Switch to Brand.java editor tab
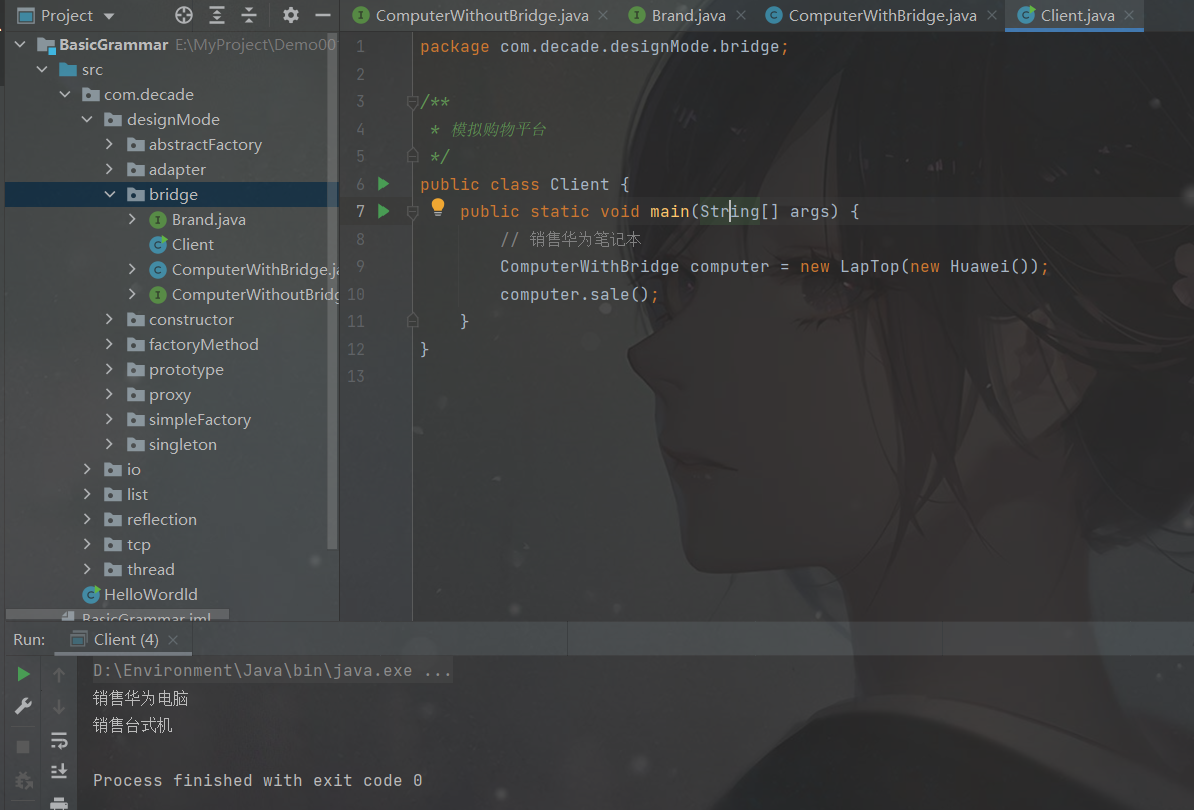 [688, 15]
